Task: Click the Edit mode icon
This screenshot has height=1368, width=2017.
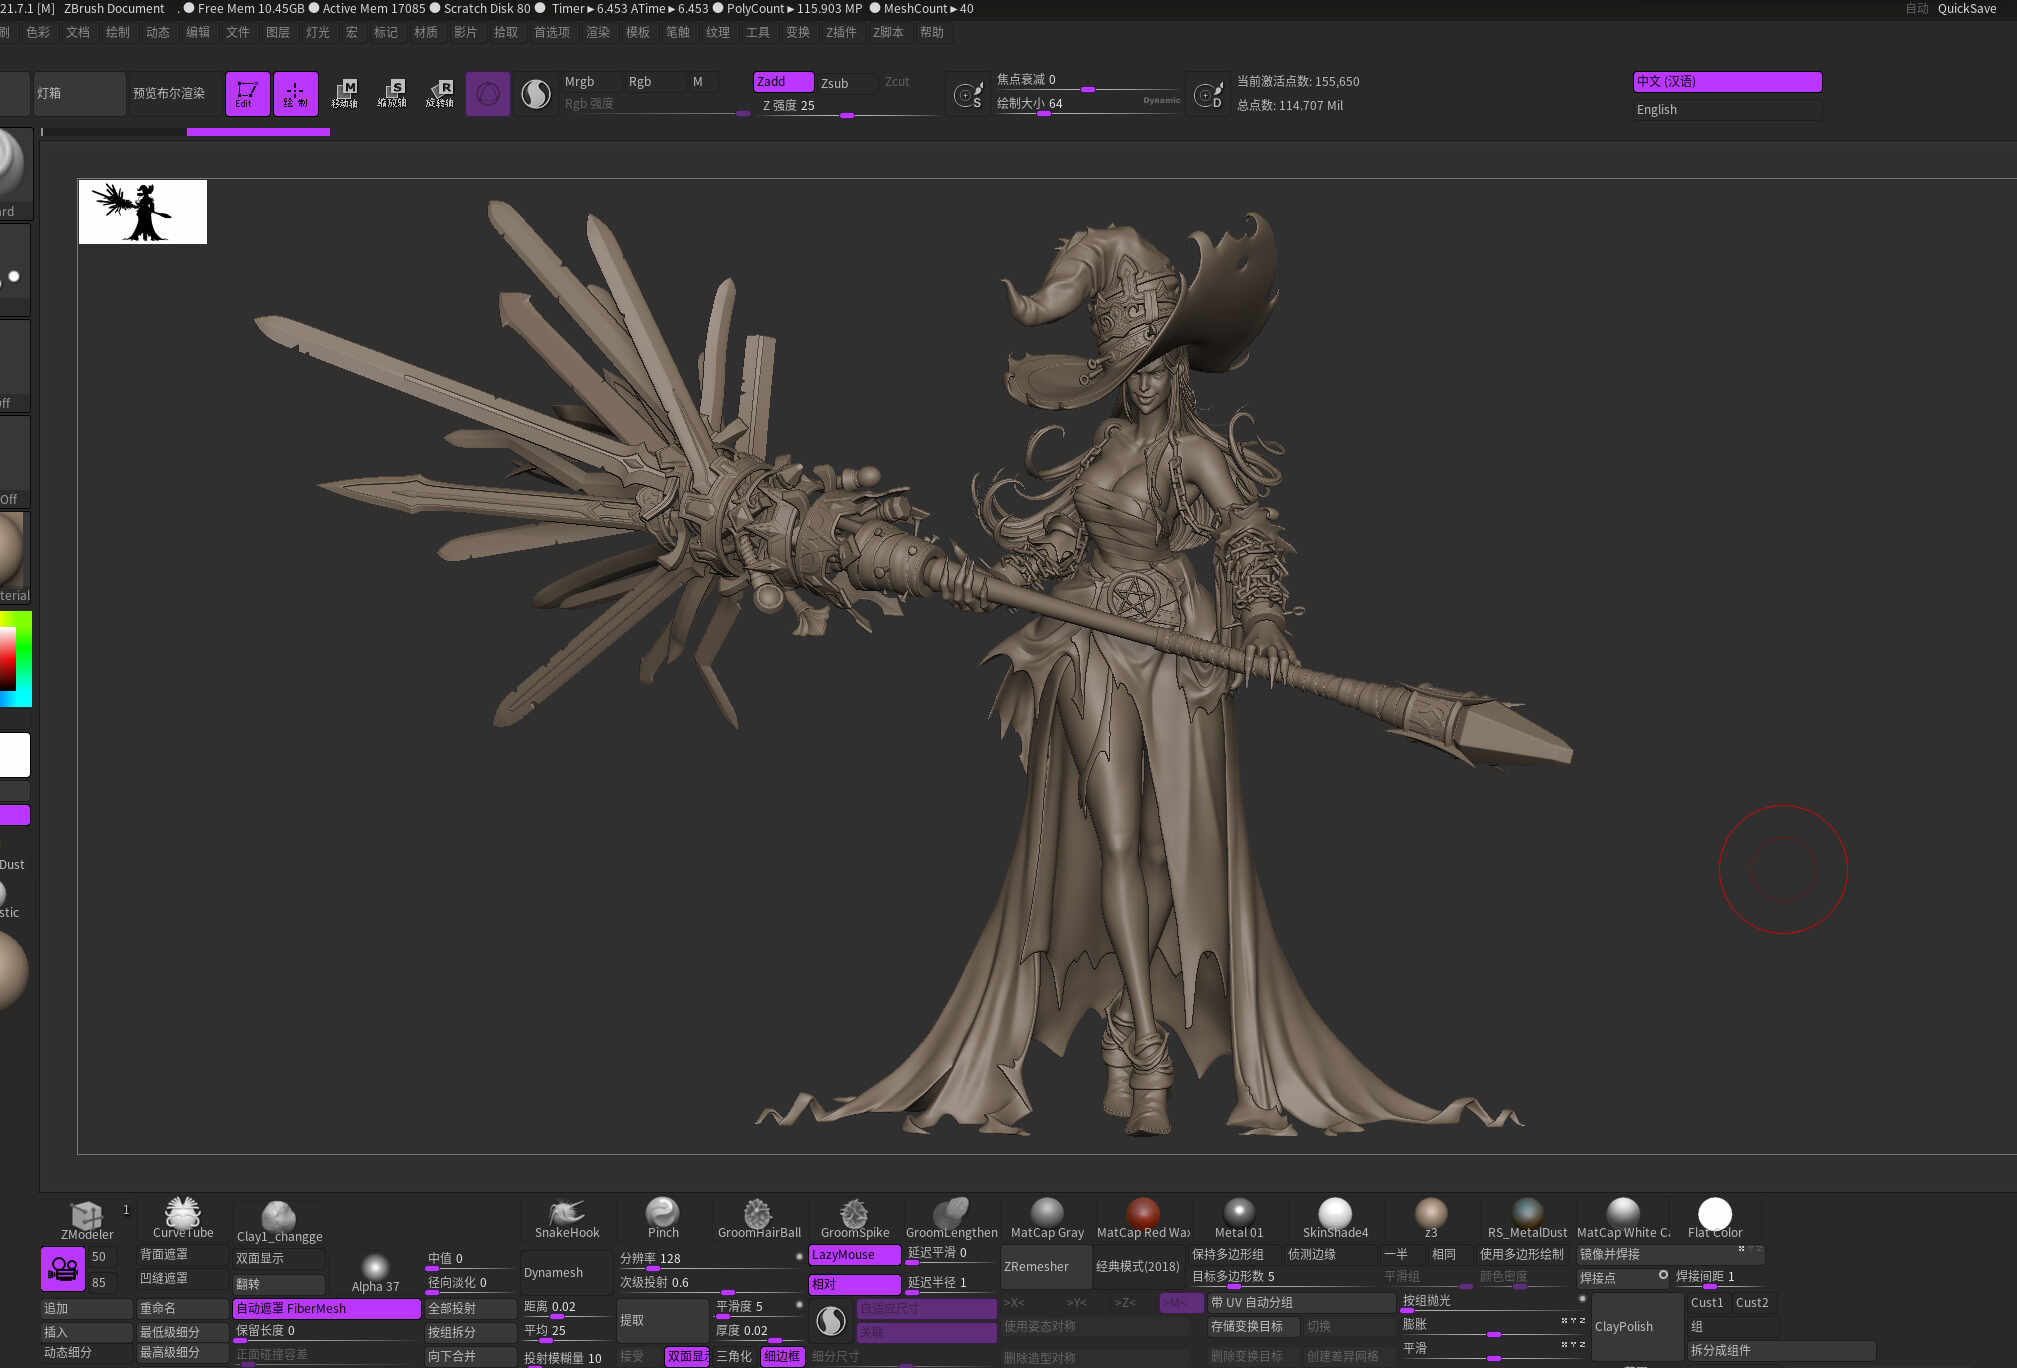Action: [247, 94]
